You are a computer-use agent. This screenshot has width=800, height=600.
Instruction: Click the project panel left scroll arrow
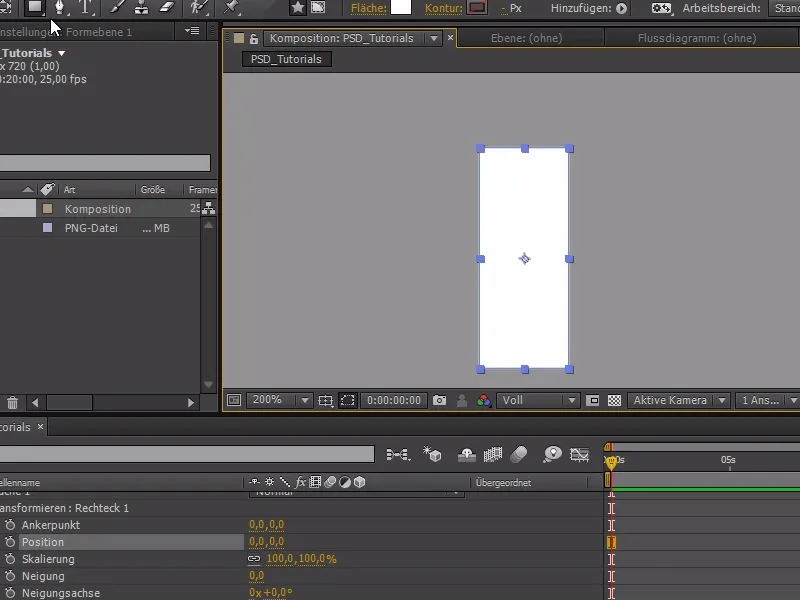[x=35, y=403]
